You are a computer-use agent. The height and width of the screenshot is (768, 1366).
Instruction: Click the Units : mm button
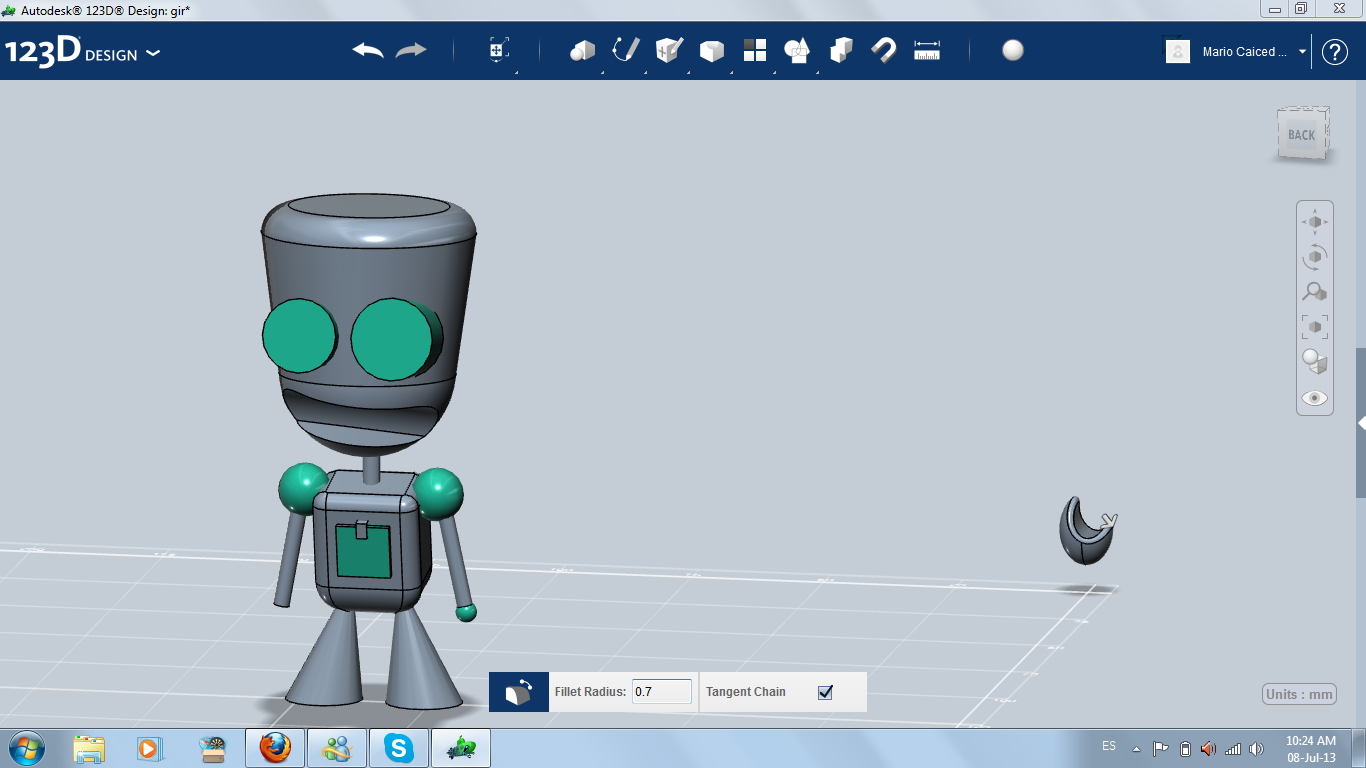[1300, 695]
